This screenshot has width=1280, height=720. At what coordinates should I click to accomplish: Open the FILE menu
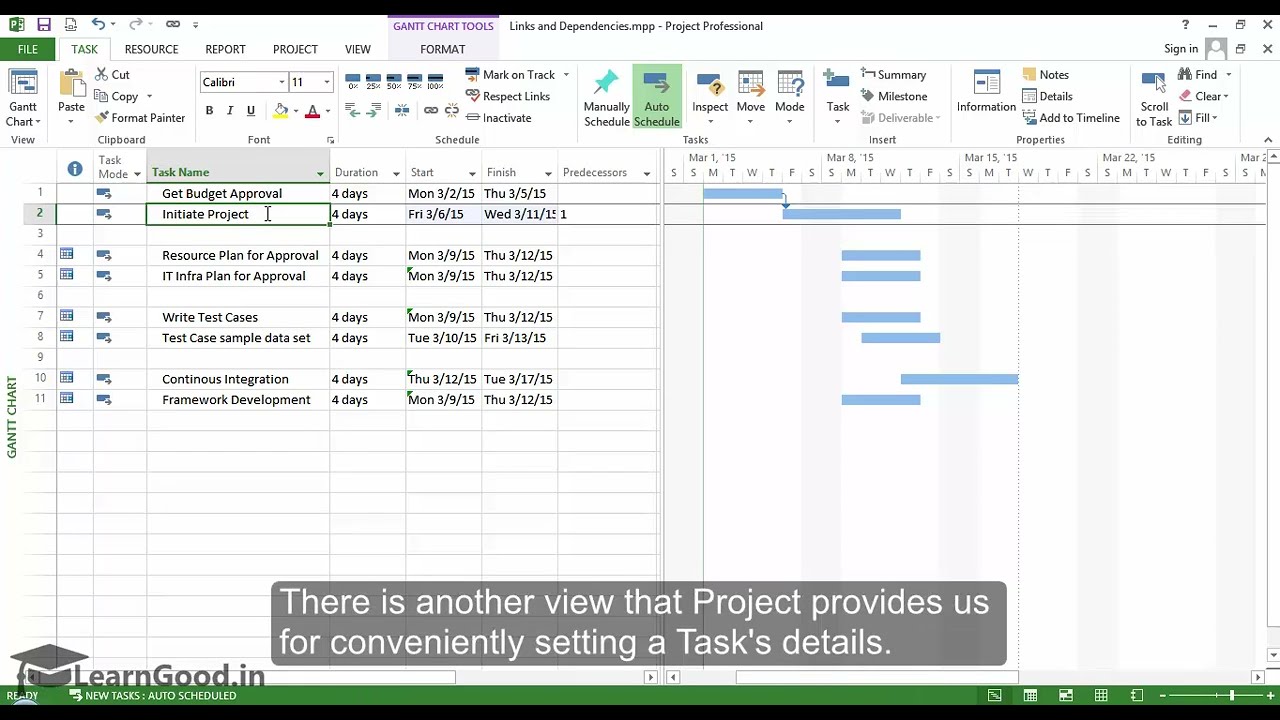27,49
